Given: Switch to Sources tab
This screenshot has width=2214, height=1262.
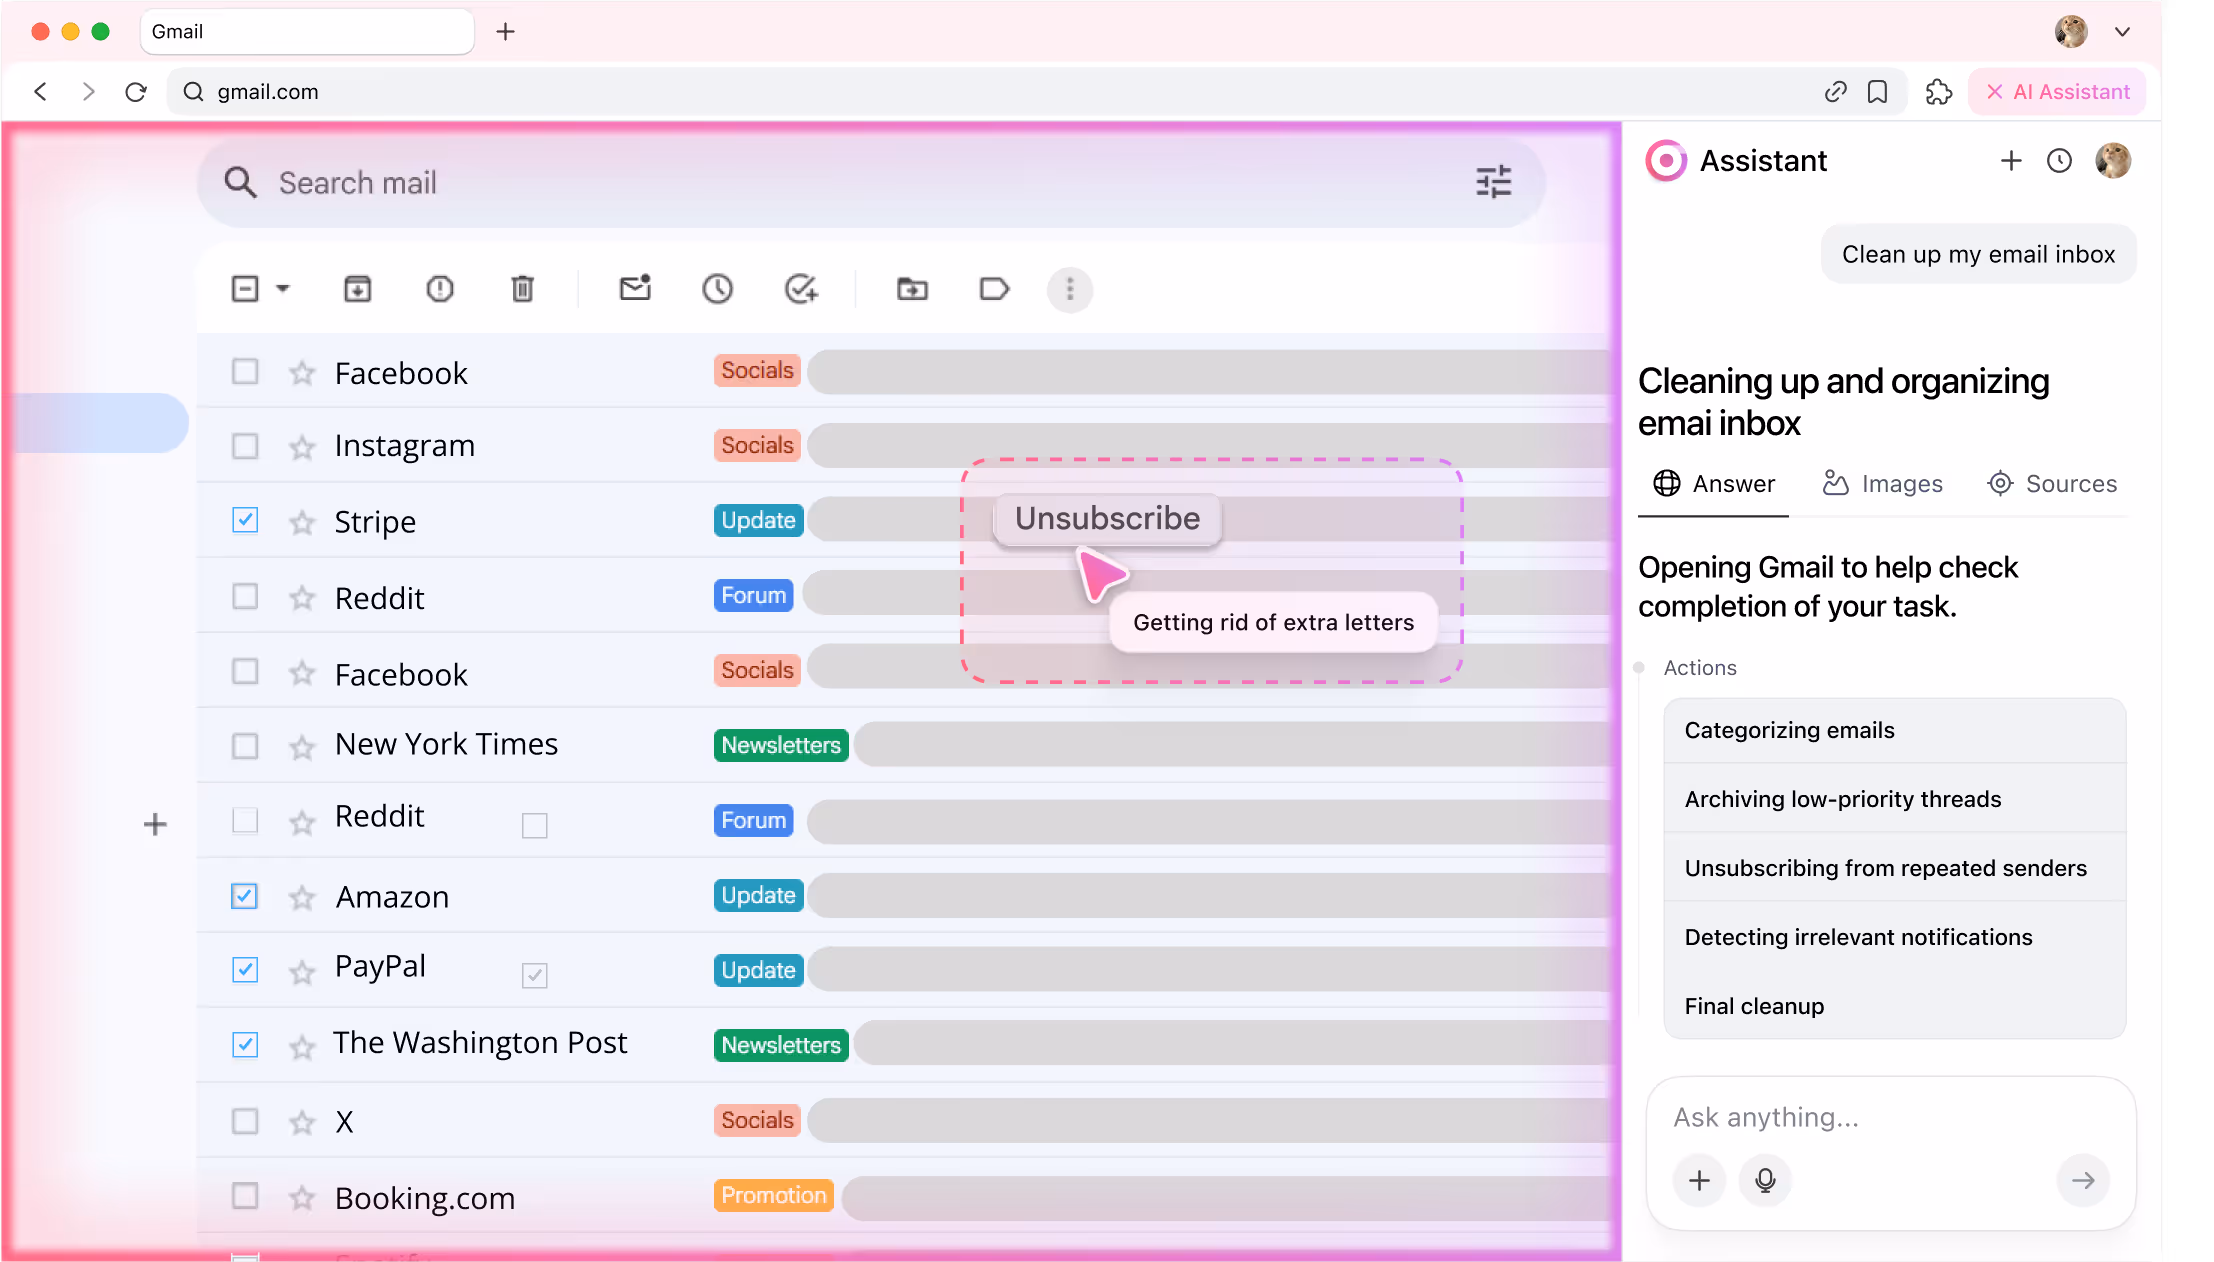Looking at the screenshot, I should click(x=2052, y=484).
